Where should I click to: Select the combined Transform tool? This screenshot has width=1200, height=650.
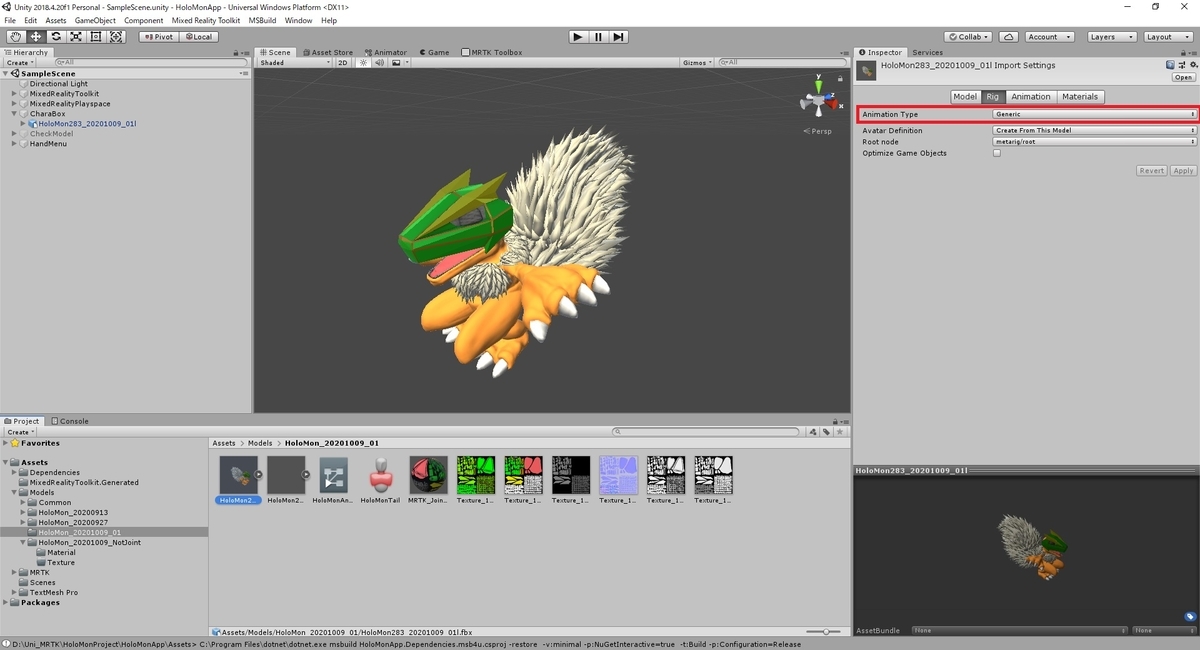coord(116,37)
